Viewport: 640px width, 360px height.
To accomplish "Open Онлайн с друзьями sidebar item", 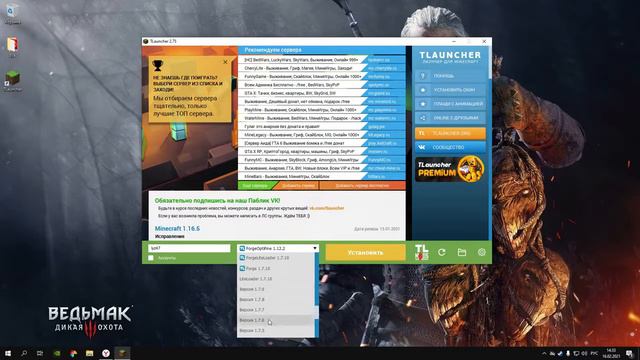I will [x=450, y=118].
